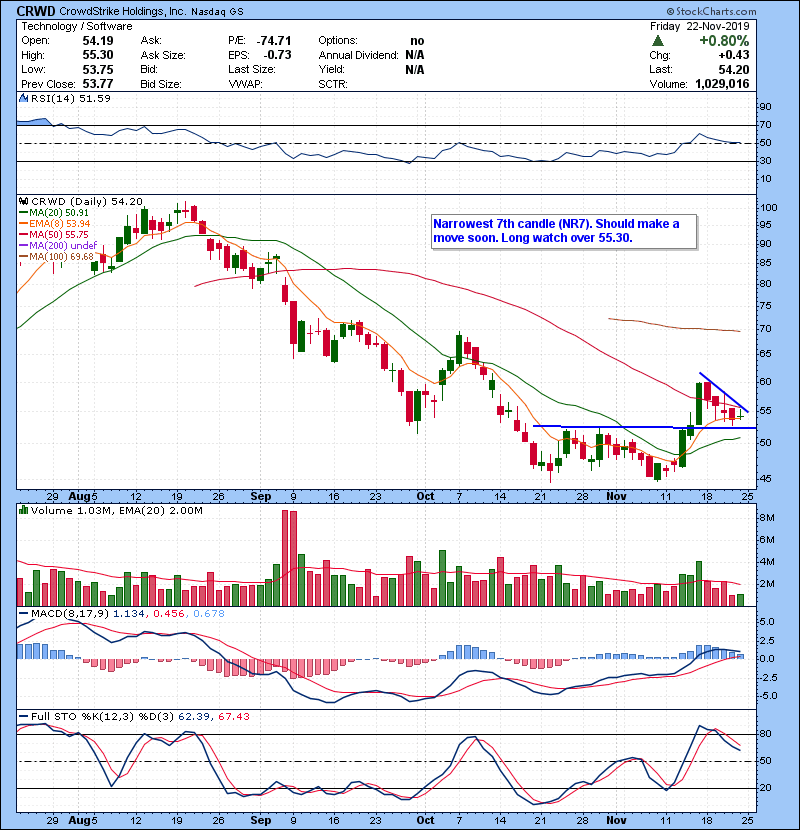The image size is (800, 830).
Task: Click the Technology / Software sector label
Action: coord(77,26)
